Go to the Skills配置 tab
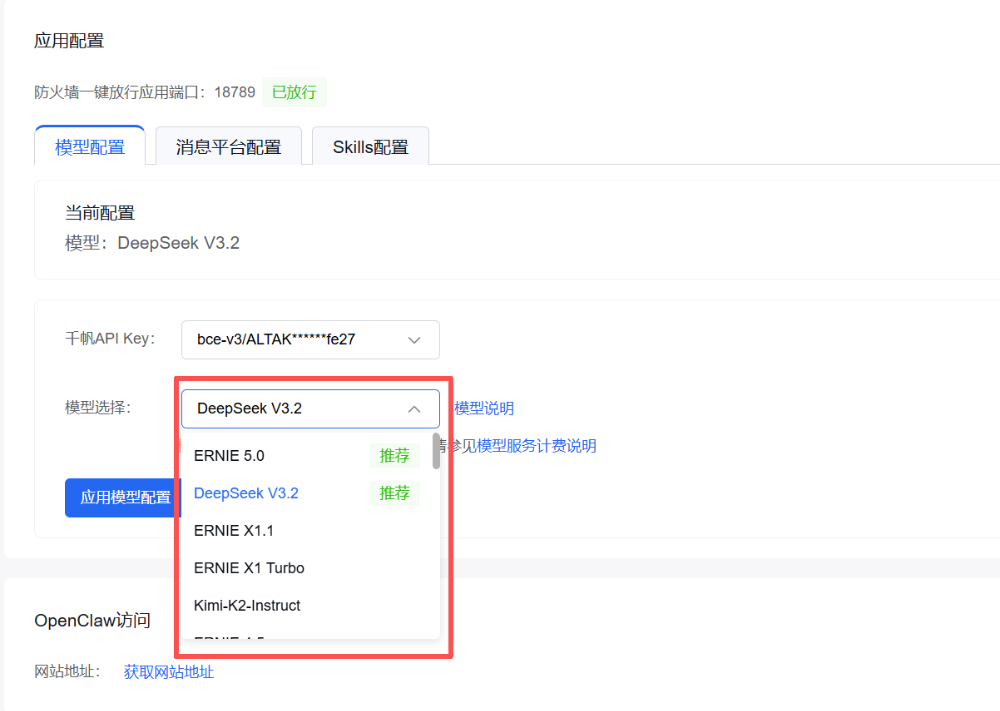 (x=370, y=147)
